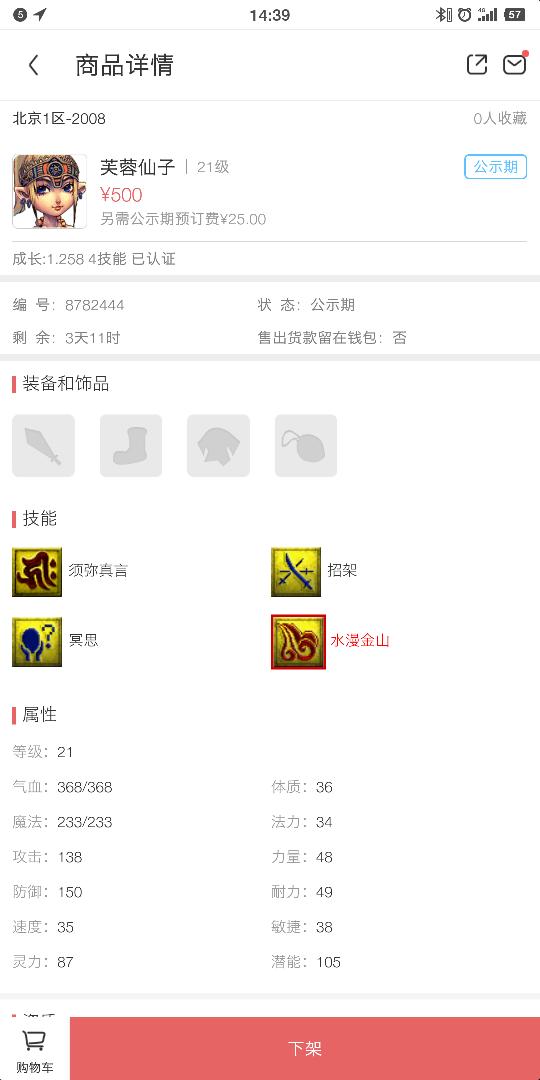Tap the 水漫金山 red skill label
540x1080 pixels.
360,641
